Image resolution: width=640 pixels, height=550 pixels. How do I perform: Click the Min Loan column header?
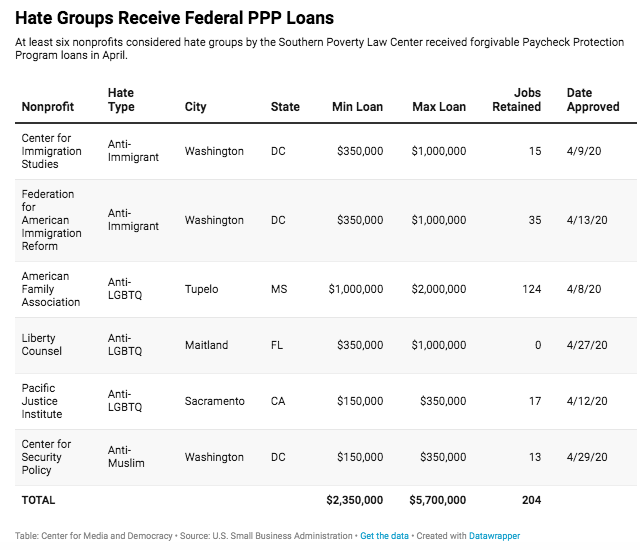356,107
